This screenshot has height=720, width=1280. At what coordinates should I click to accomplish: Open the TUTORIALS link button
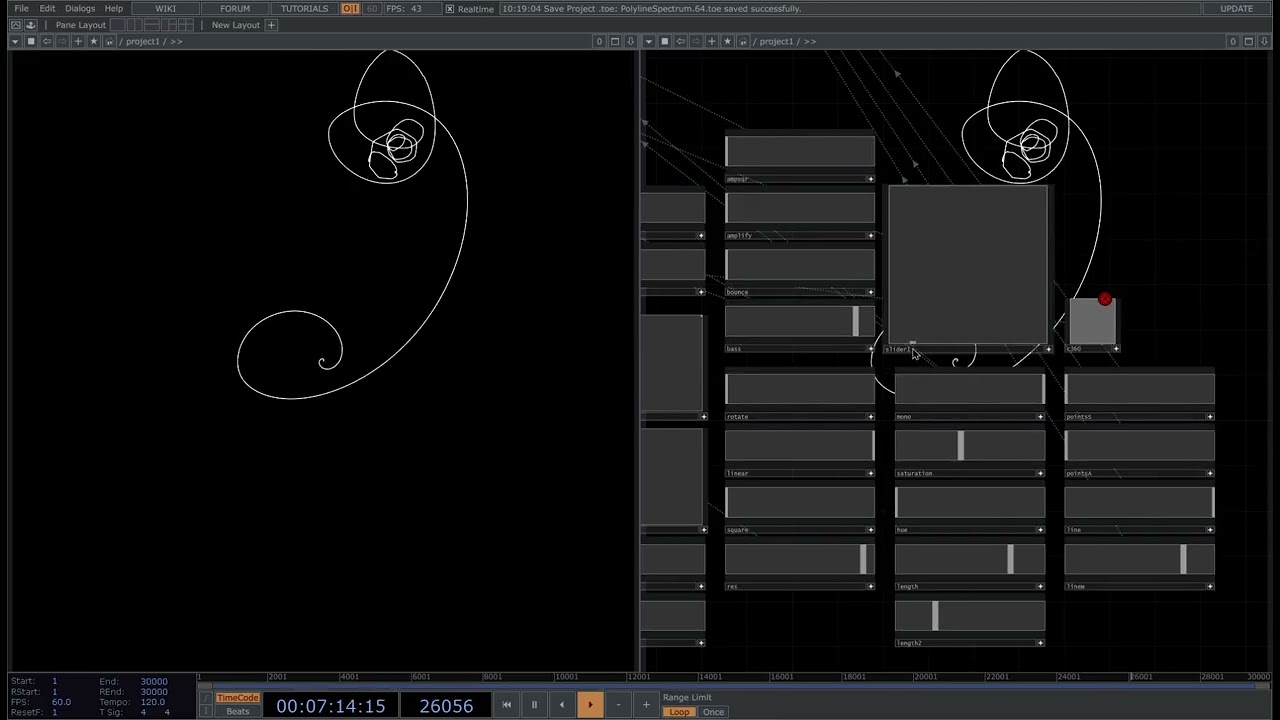pyautogui.click(x=304, y=8)
